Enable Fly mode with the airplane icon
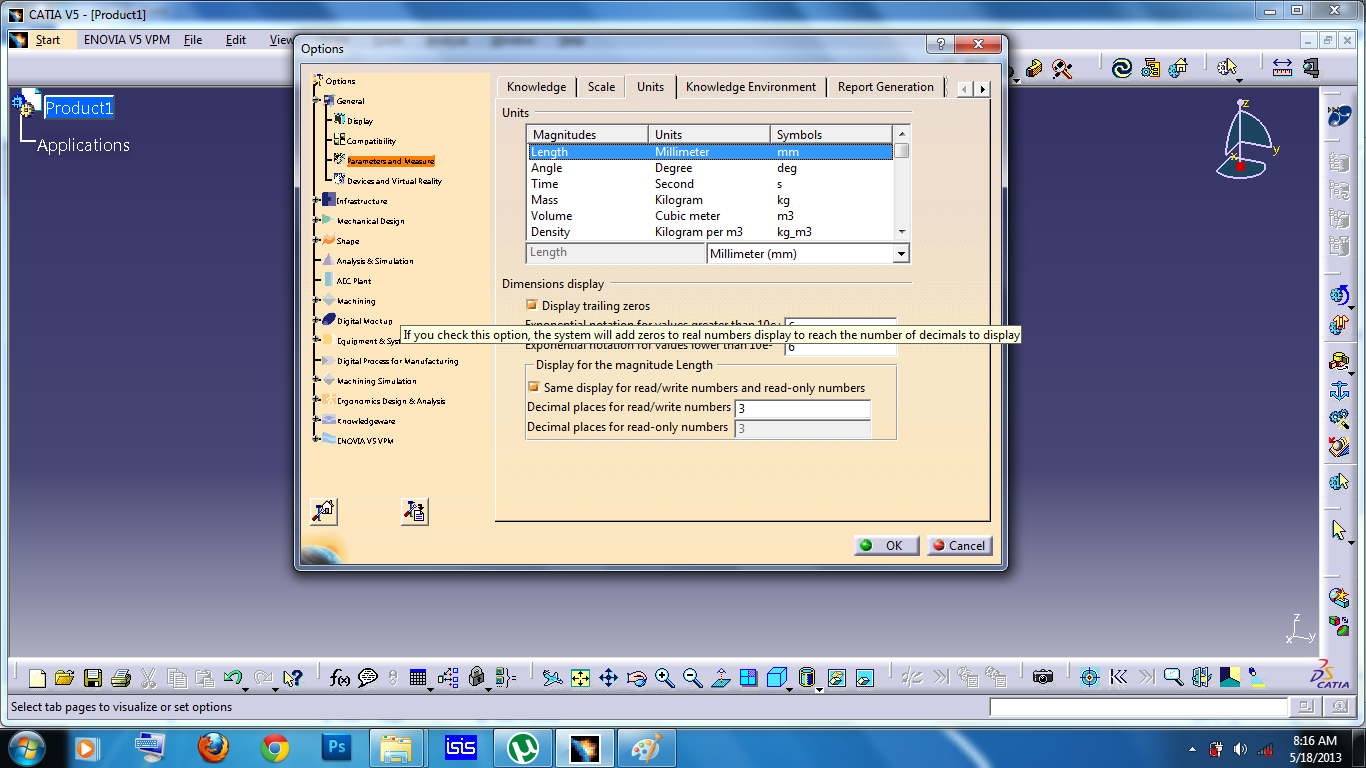1366x768 pixels. [x=552, y=677]
